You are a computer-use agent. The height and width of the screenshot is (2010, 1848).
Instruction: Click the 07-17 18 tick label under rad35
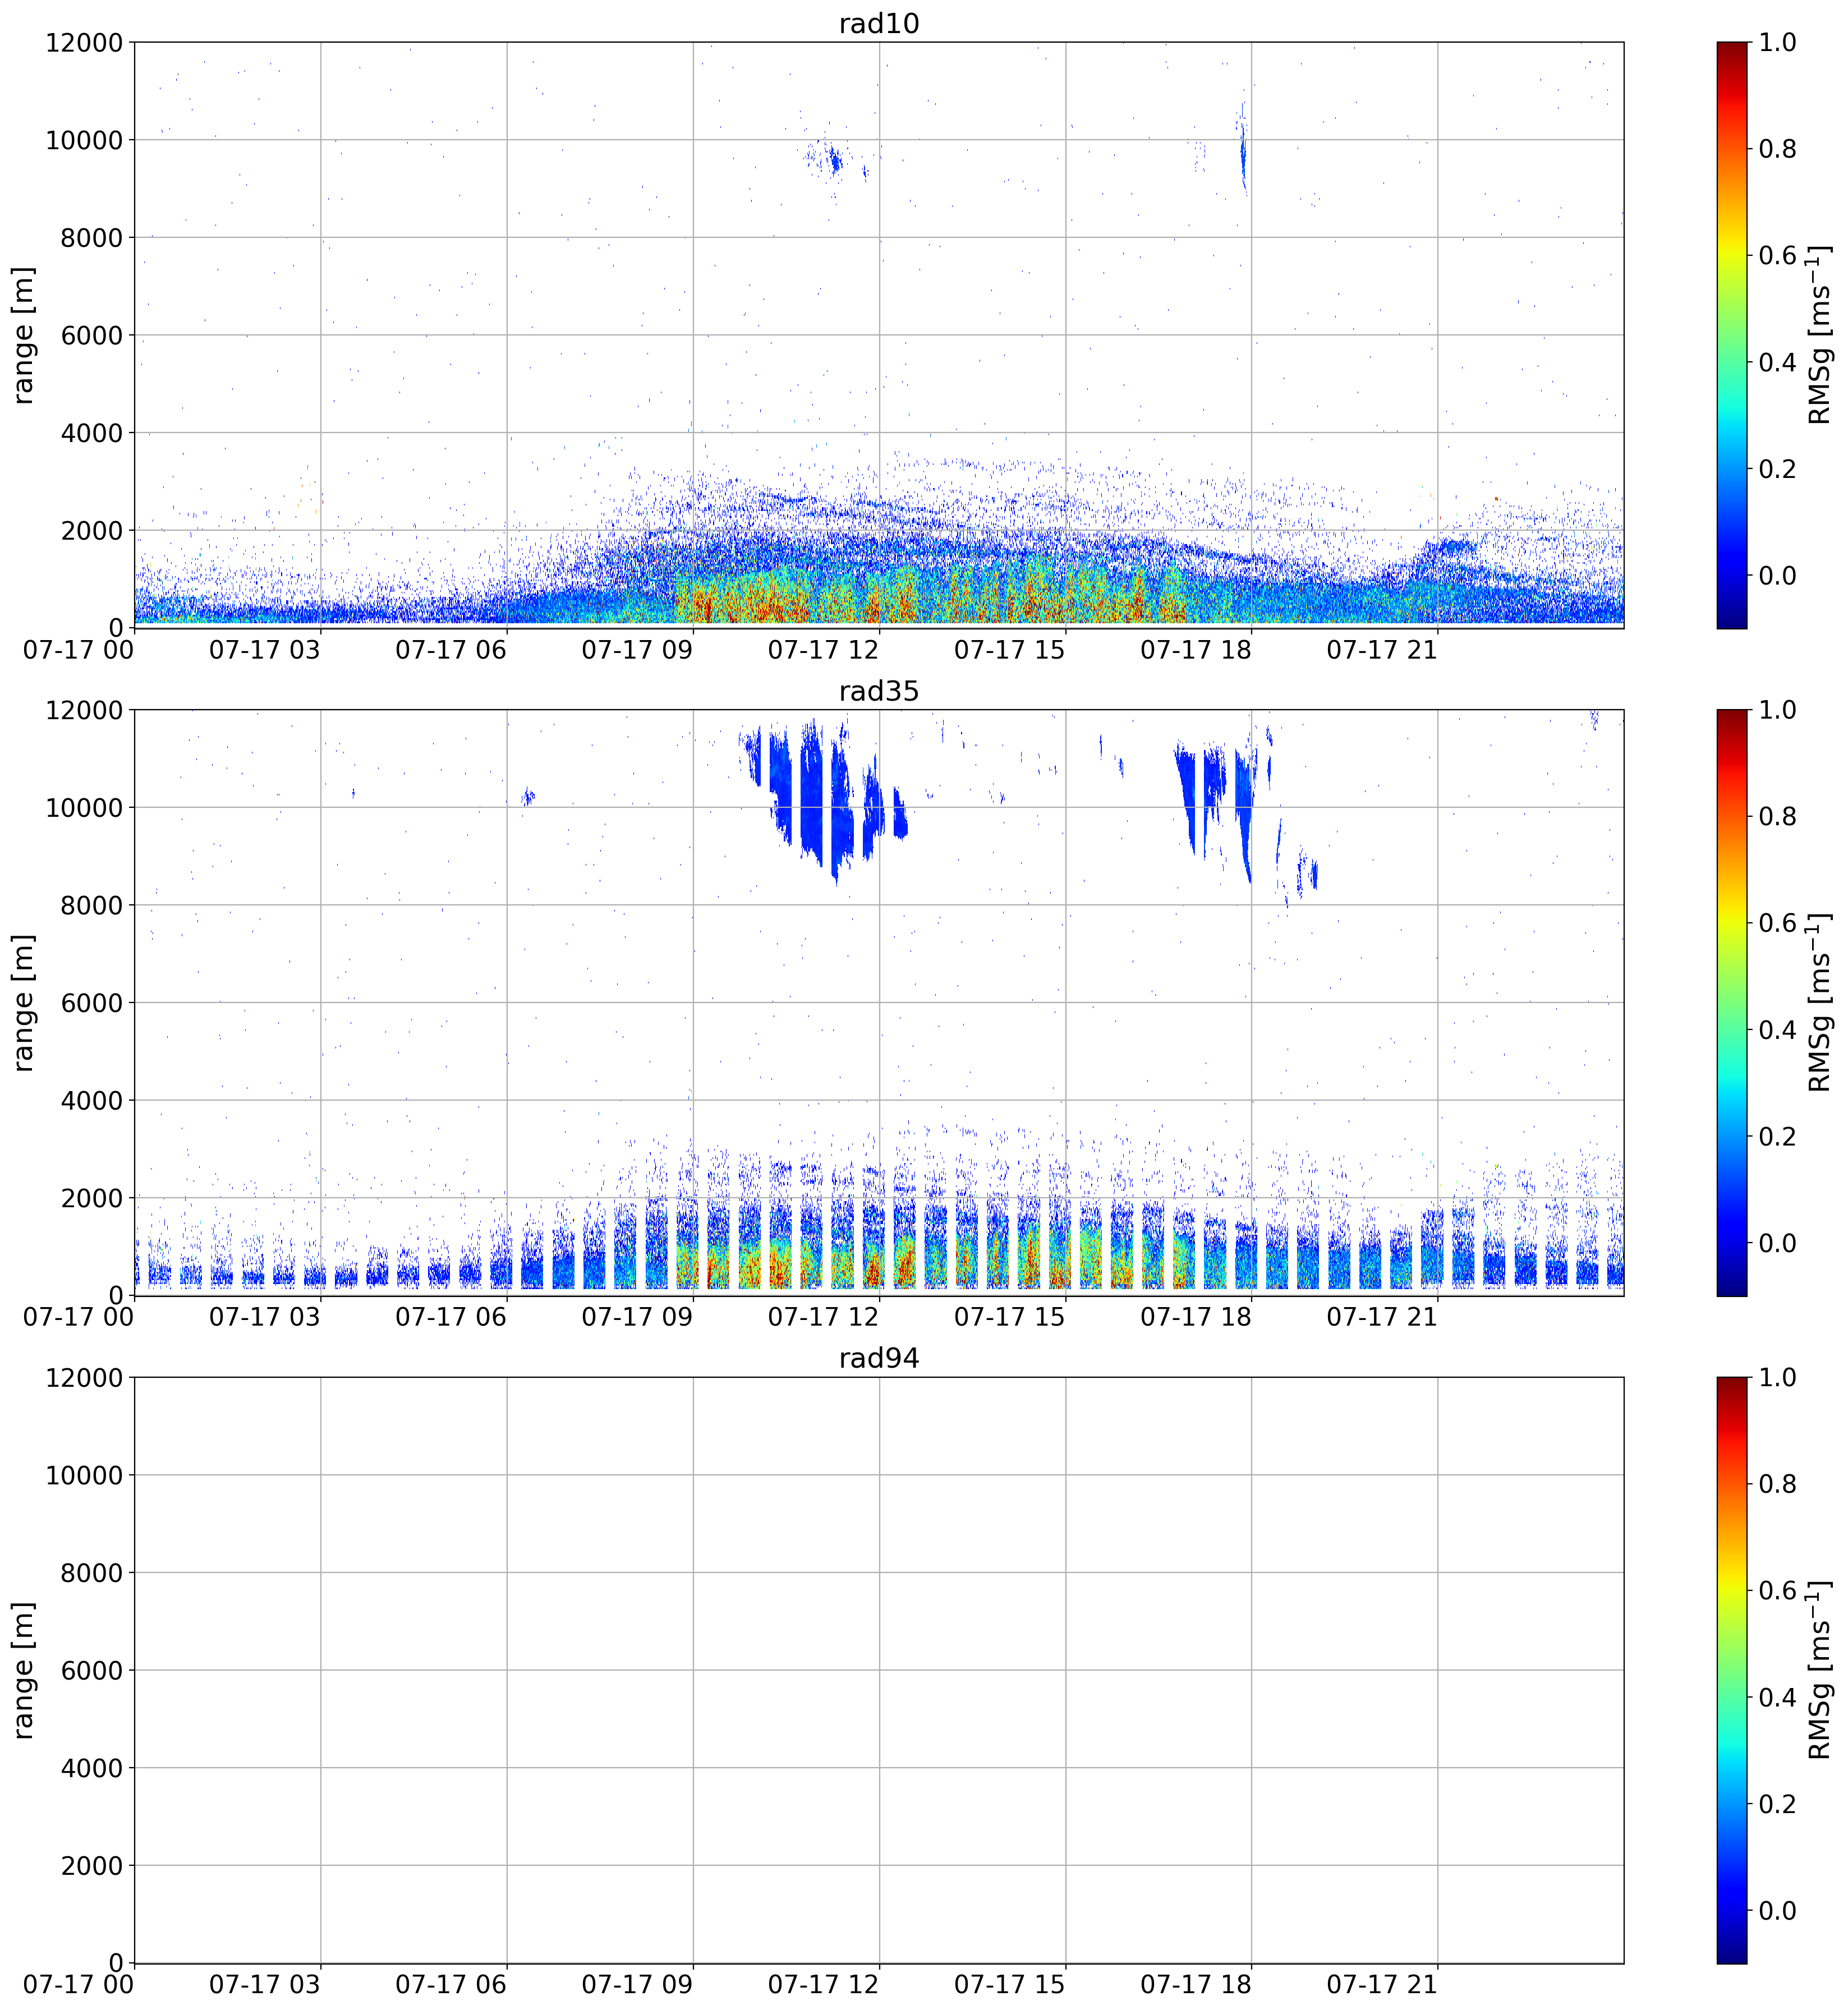[x=1196, y=1317]
